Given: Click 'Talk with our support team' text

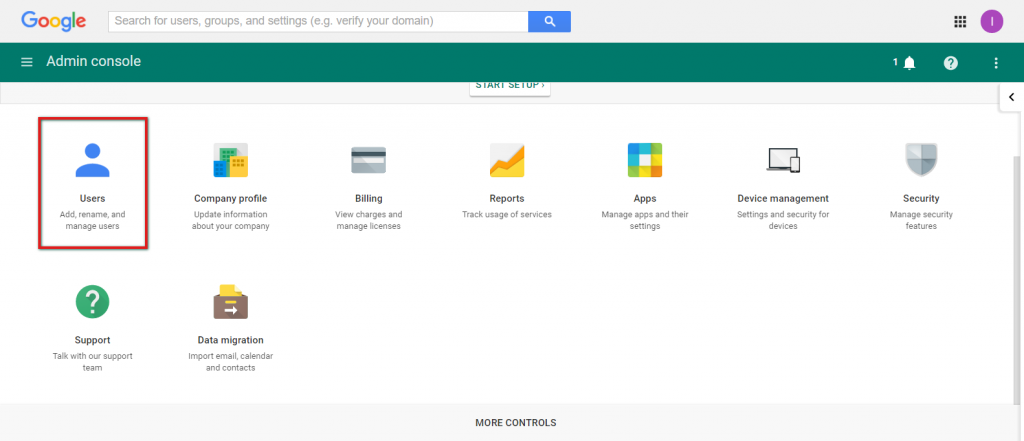Looking at the screenshot, I should 92,362.
